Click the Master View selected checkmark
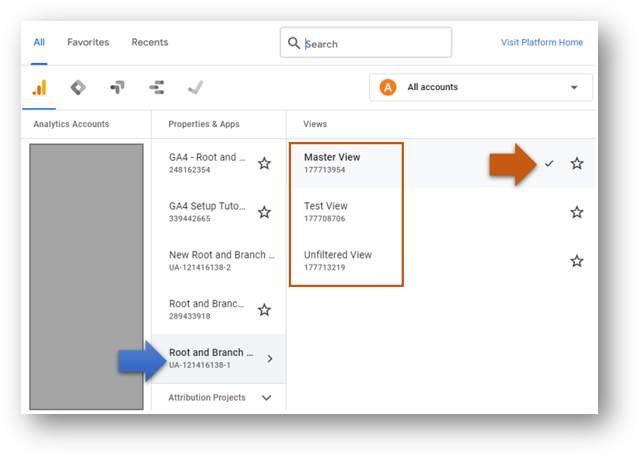Screen dimensions: 640x456 (549, 163)
